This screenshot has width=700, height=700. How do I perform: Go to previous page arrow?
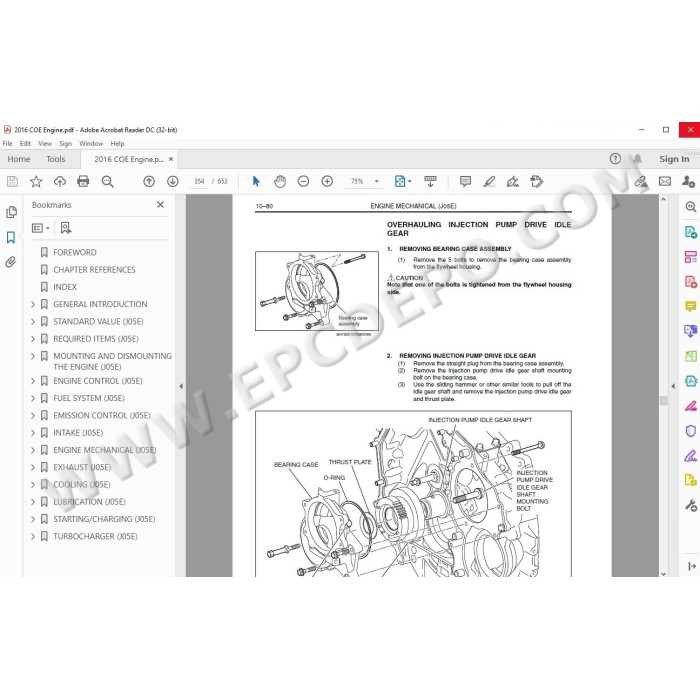pos(149,181)
